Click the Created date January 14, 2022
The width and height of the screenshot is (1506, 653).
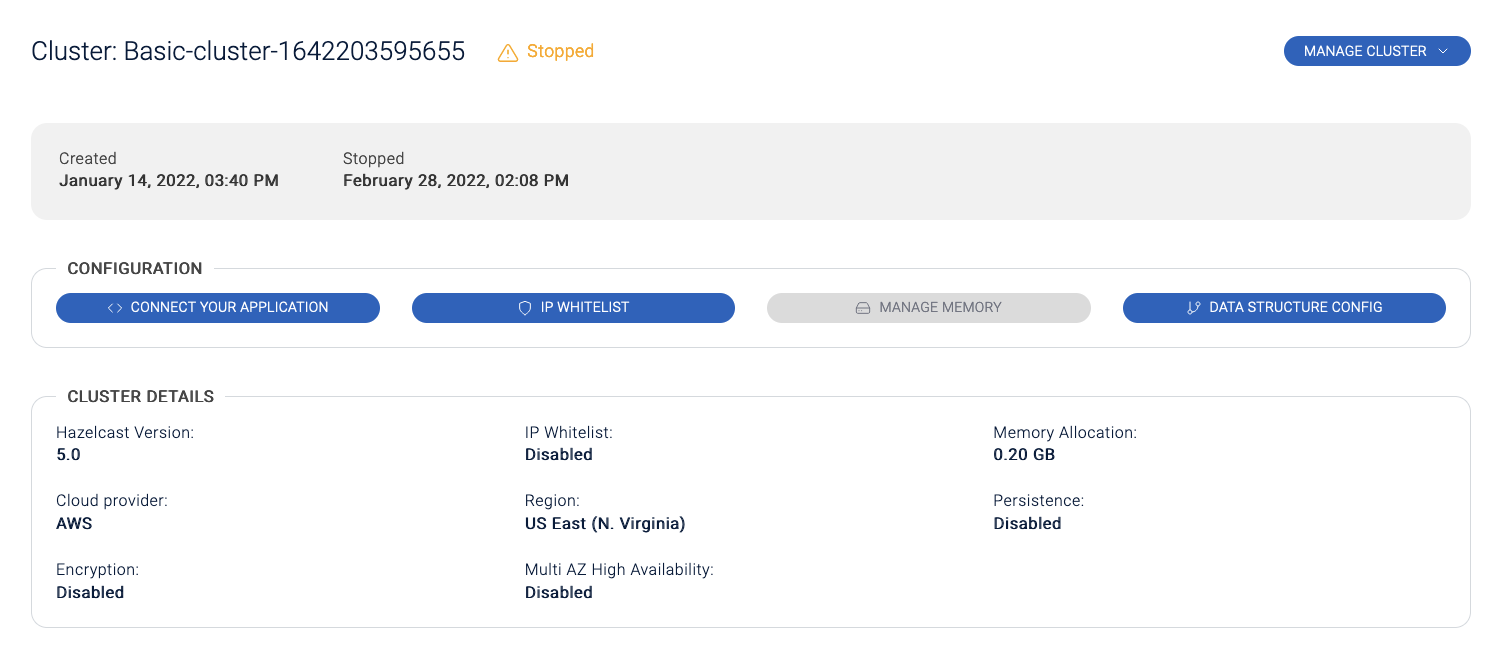(x=168, y=181)
